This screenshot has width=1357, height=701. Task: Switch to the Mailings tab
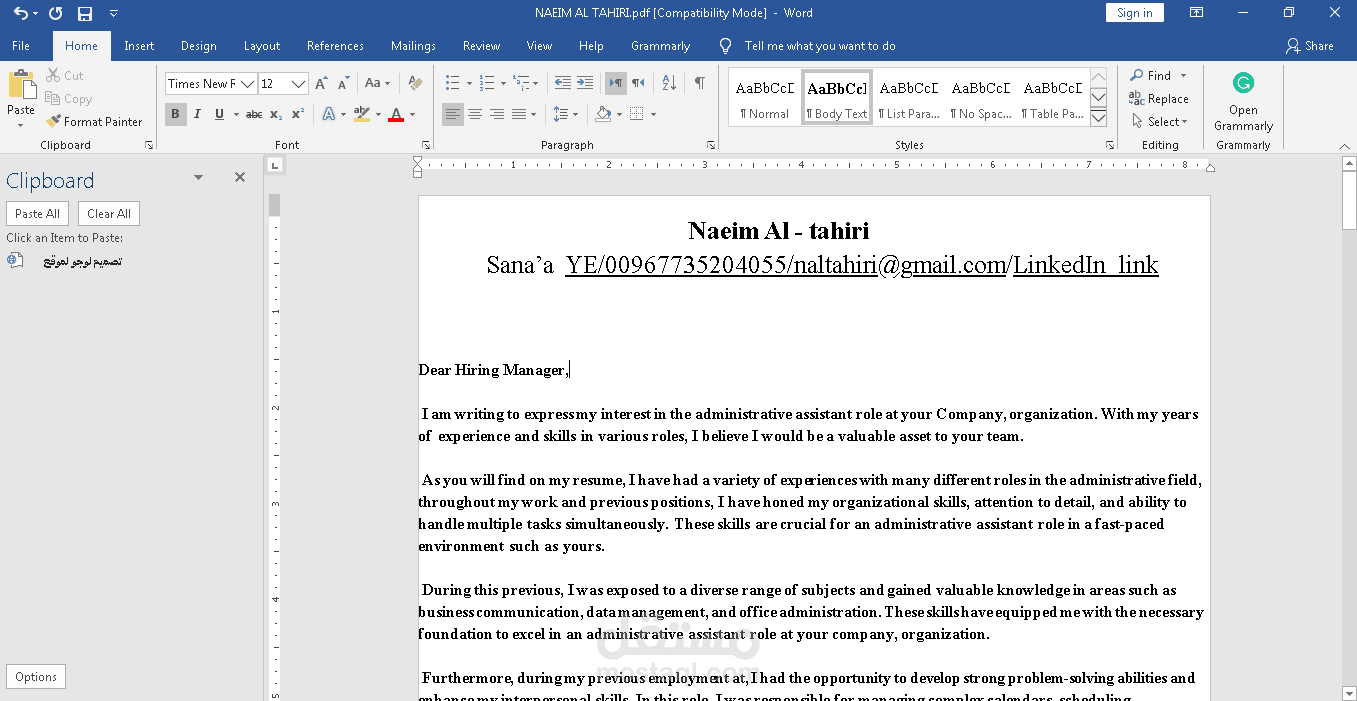[413, 45]
